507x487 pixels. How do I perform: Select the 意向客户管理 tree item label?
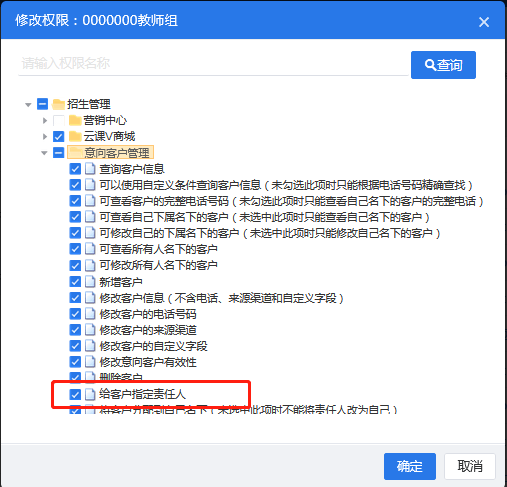click(117, 153)
